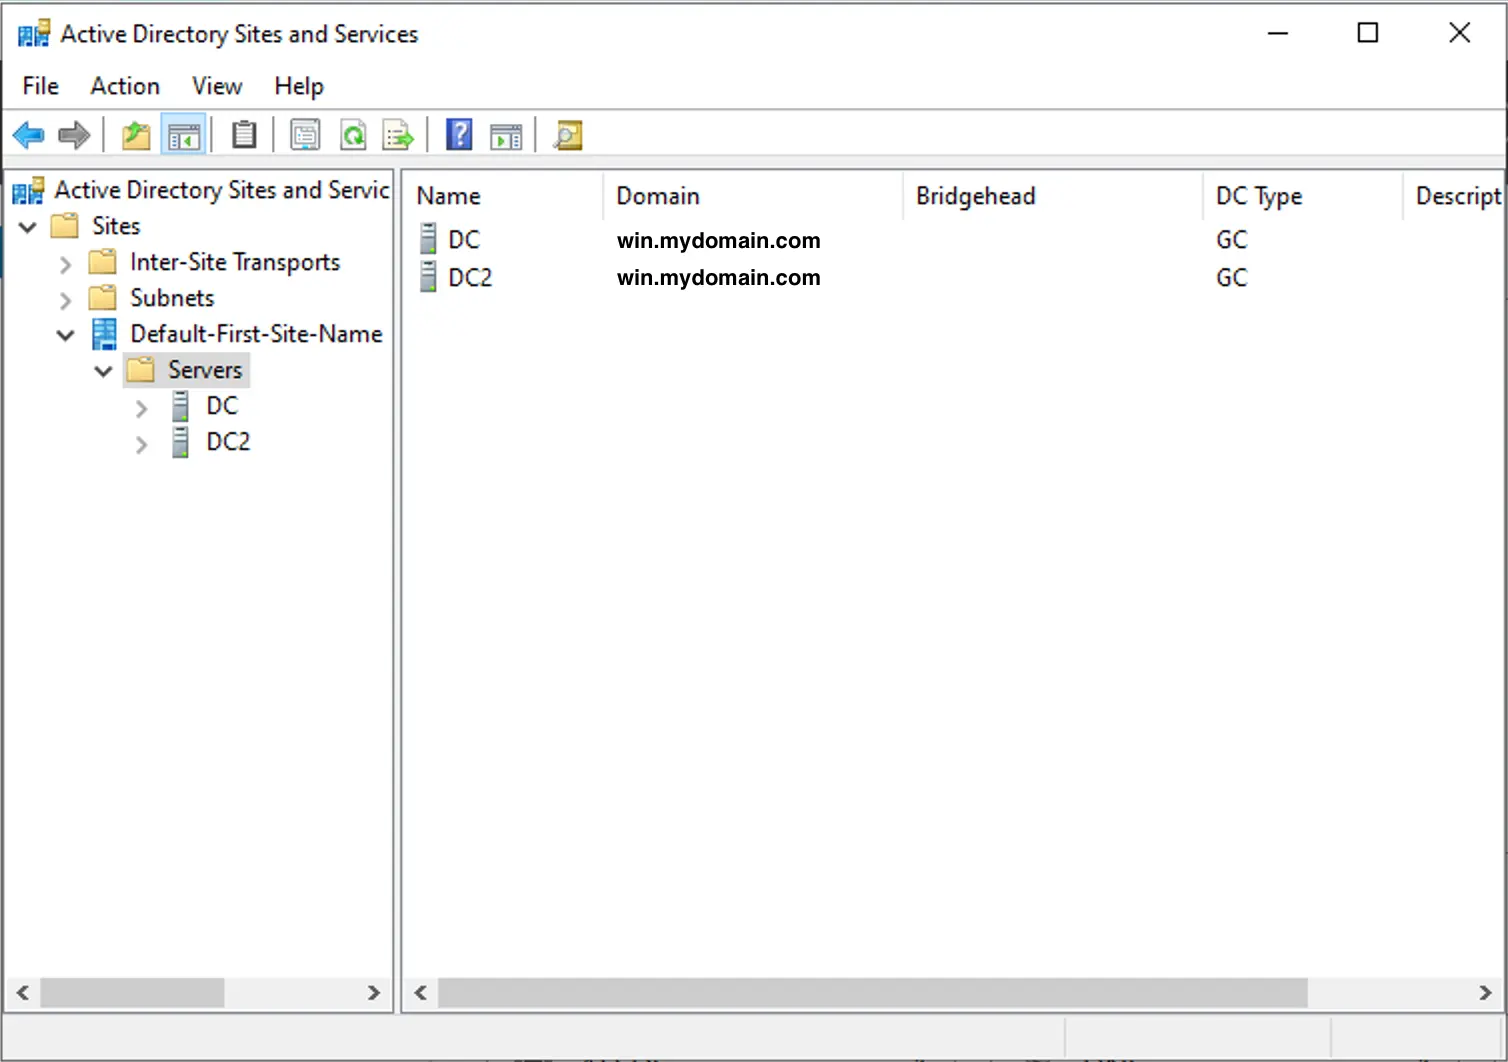
Task: Click the Servers folder icon in the tree
Action: (141, 370)
